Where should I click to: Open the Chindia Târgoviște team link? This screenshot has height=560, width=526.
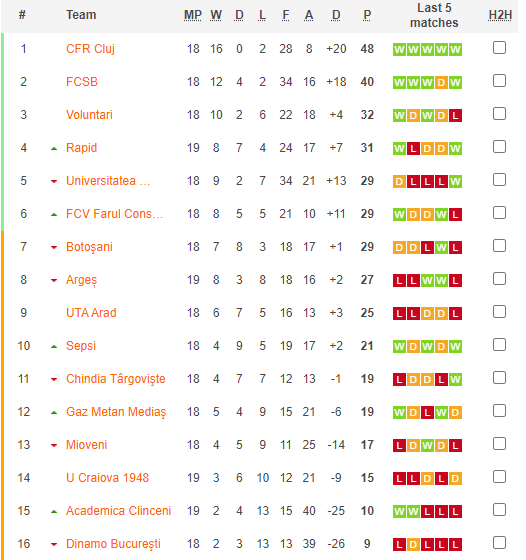pos(116,379)
